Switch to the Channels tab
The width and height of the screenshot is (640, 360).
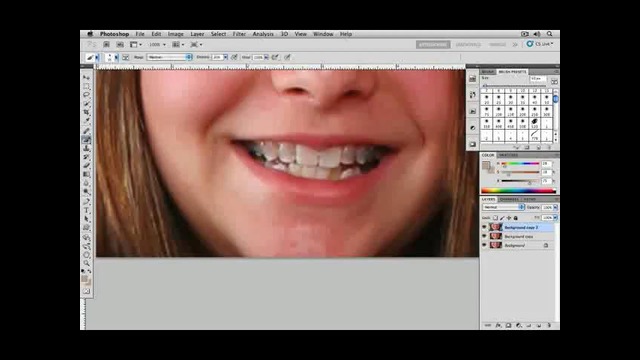(509, 199)
